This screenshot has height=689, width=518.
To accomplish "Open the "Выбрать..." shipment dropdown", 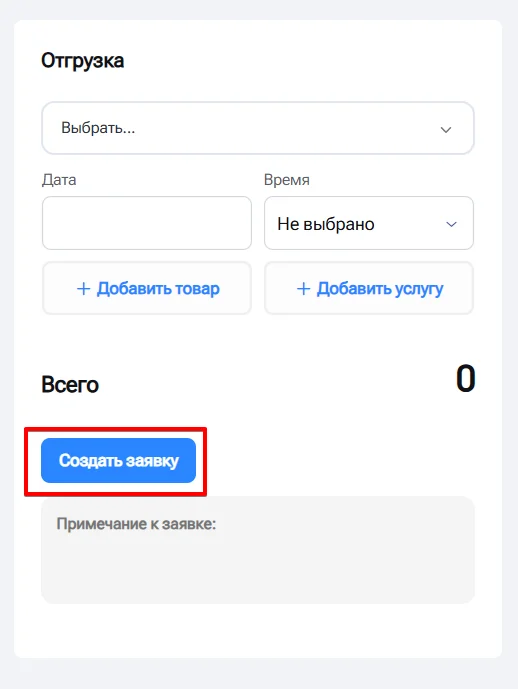I will click(x=258, y=128).
